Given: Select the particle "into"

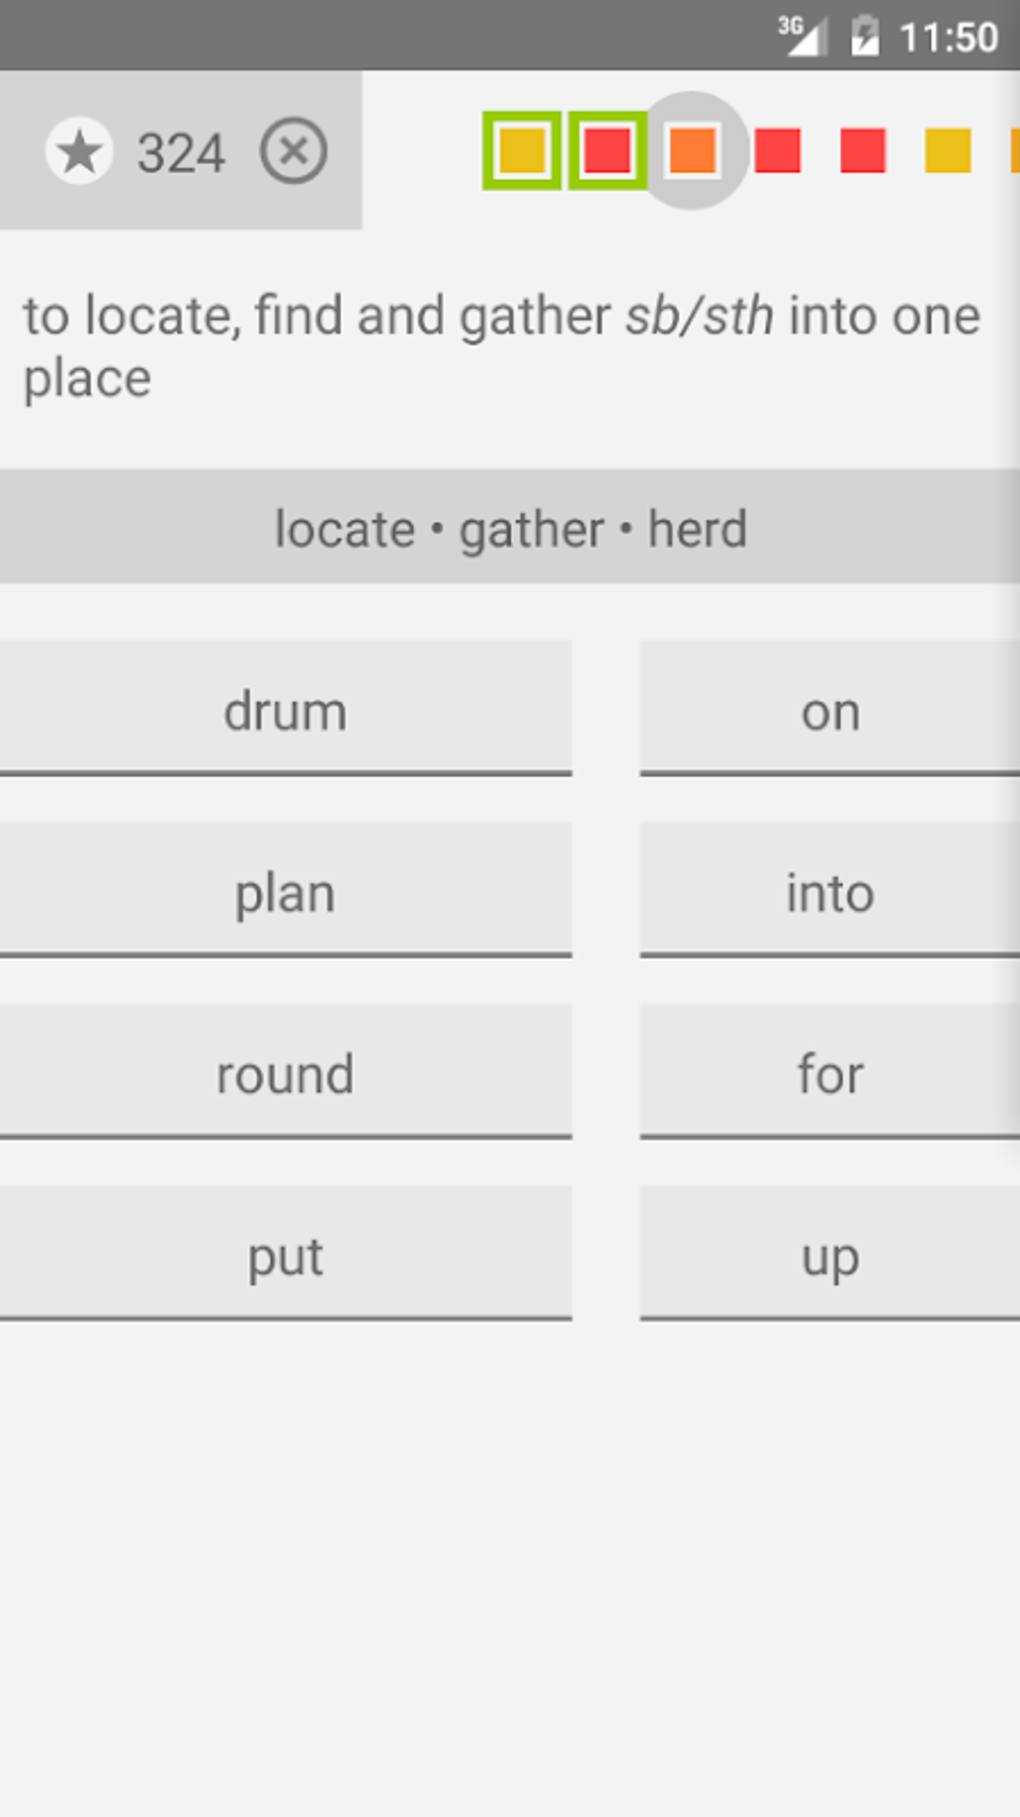Looking at the screenshot, I should 830,890.
